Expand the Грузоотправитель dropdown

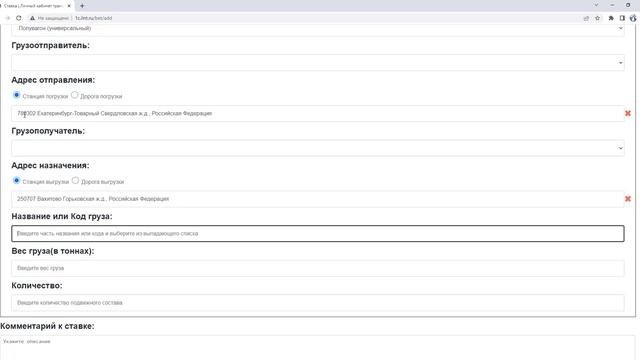[318, 62]
